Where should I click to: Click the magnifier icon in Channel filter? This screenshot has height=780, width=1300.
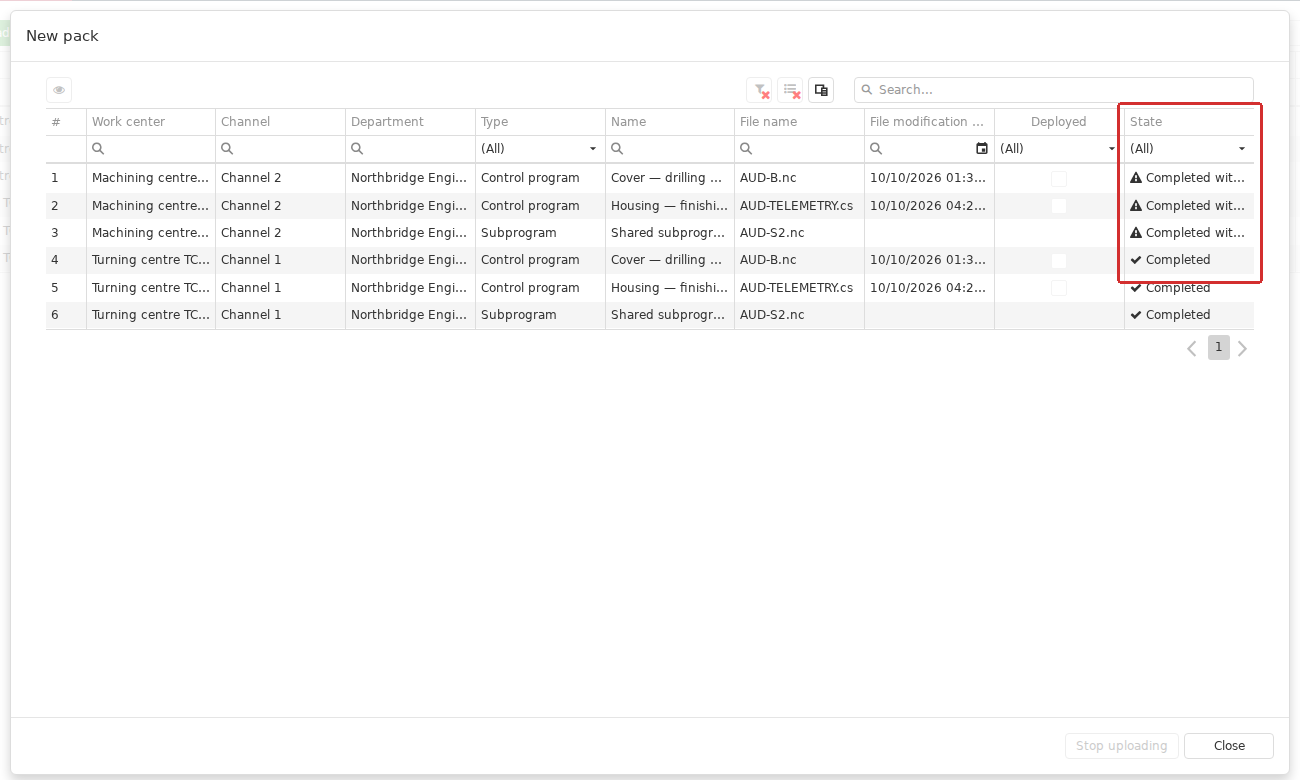pyautogui.click(x=227, y=149)
